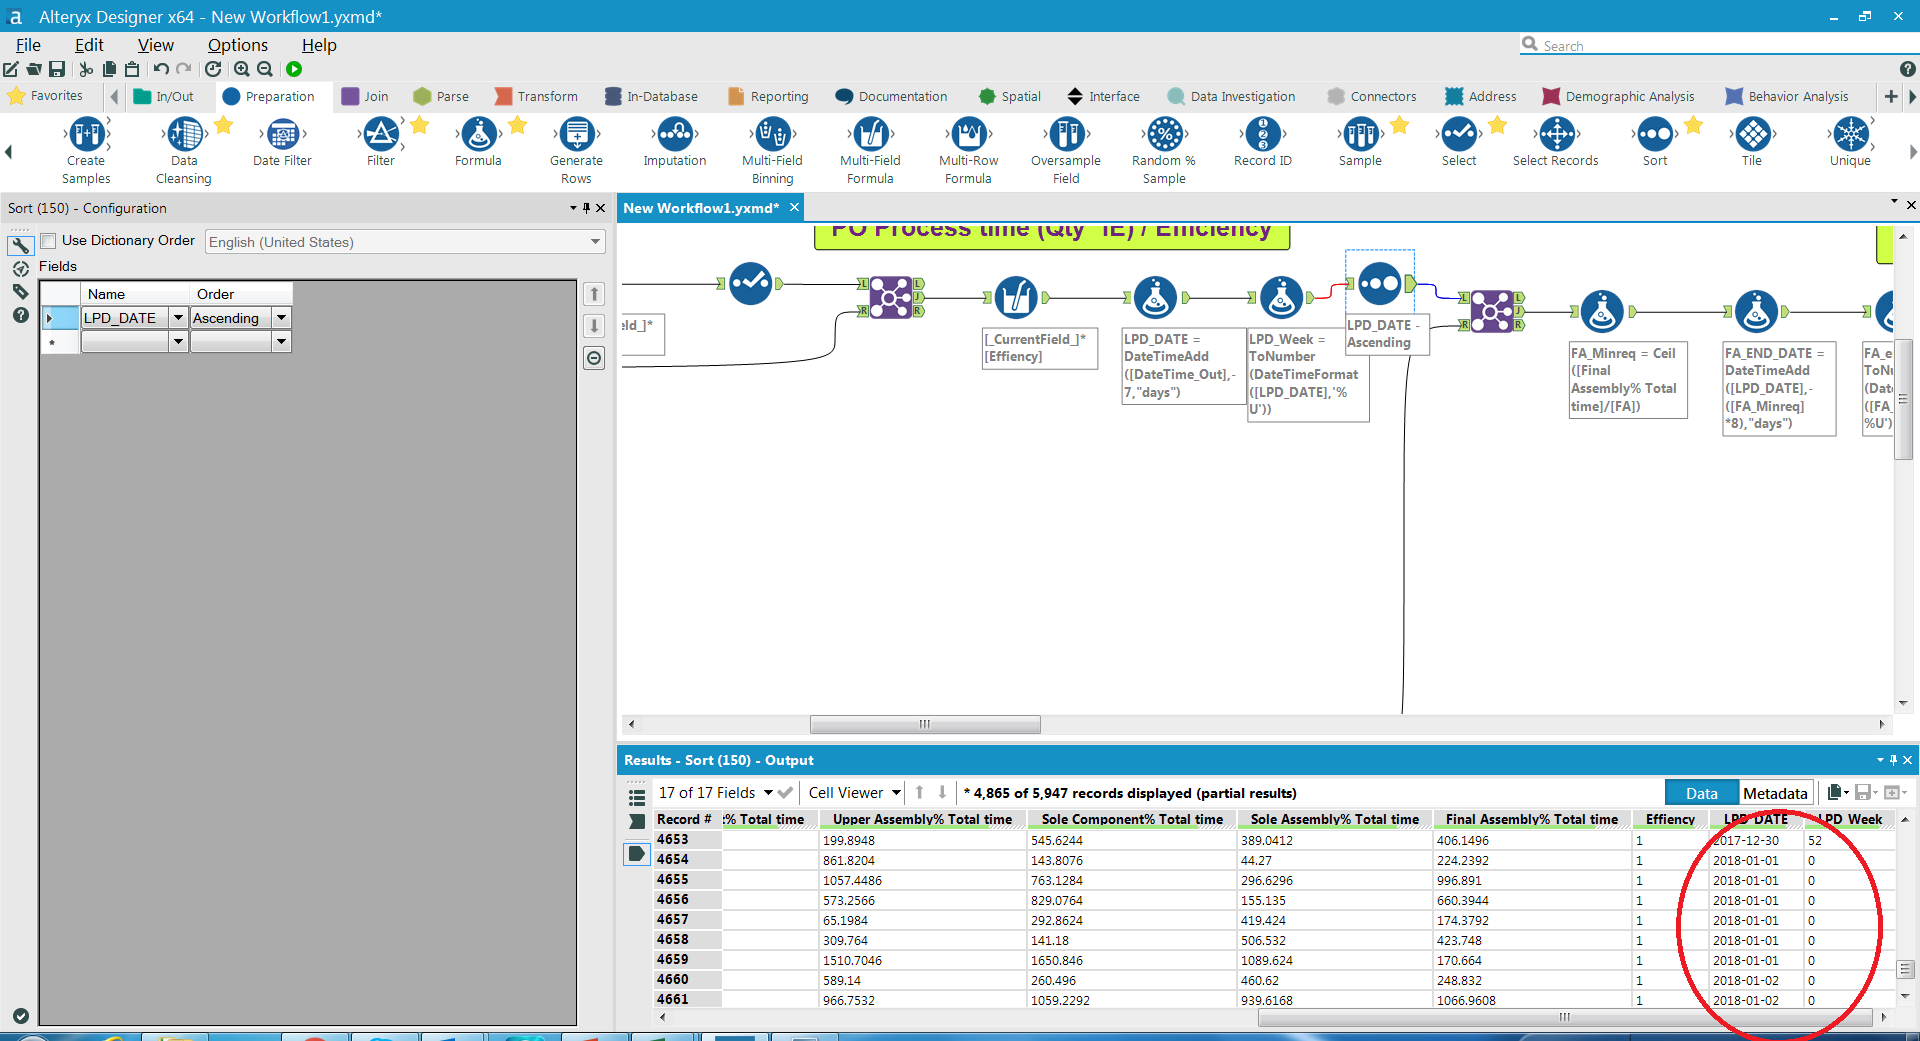Select the Imputation tool icon
The width and height of the screenshot is (1920, 1041).
674,134
